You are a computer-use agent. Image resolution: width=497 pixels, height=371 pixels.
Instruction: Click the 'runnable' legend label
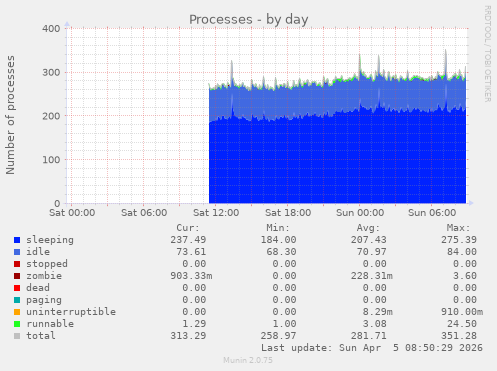point(50,324)
